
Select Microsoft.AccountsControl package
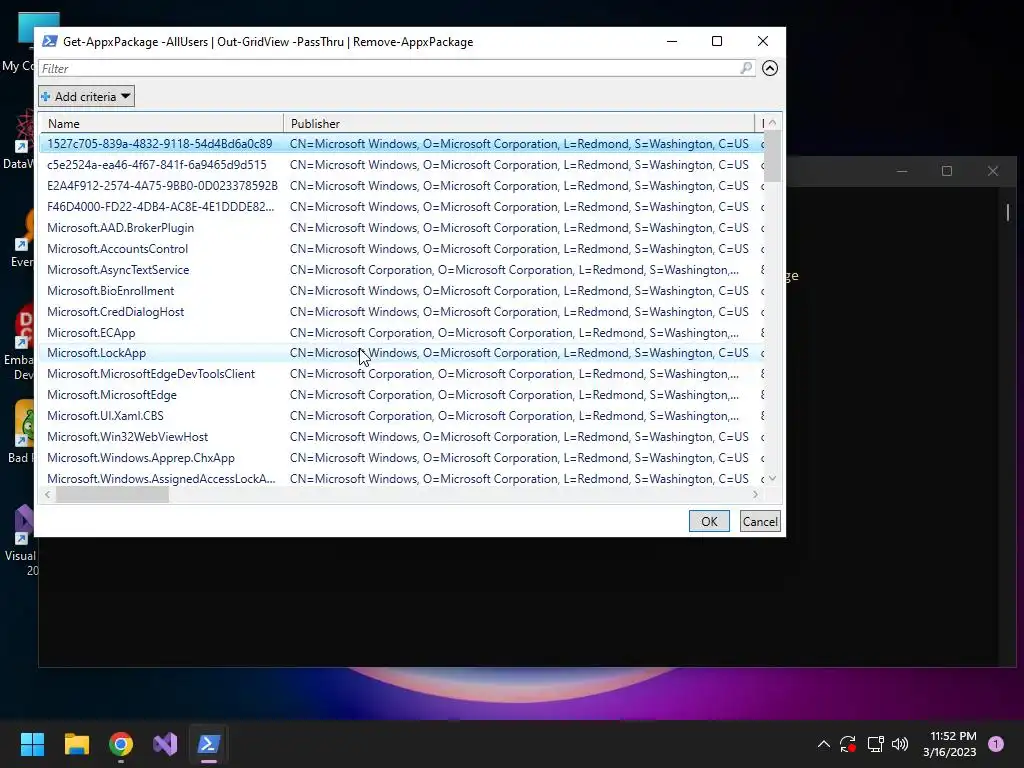point(402,249)
